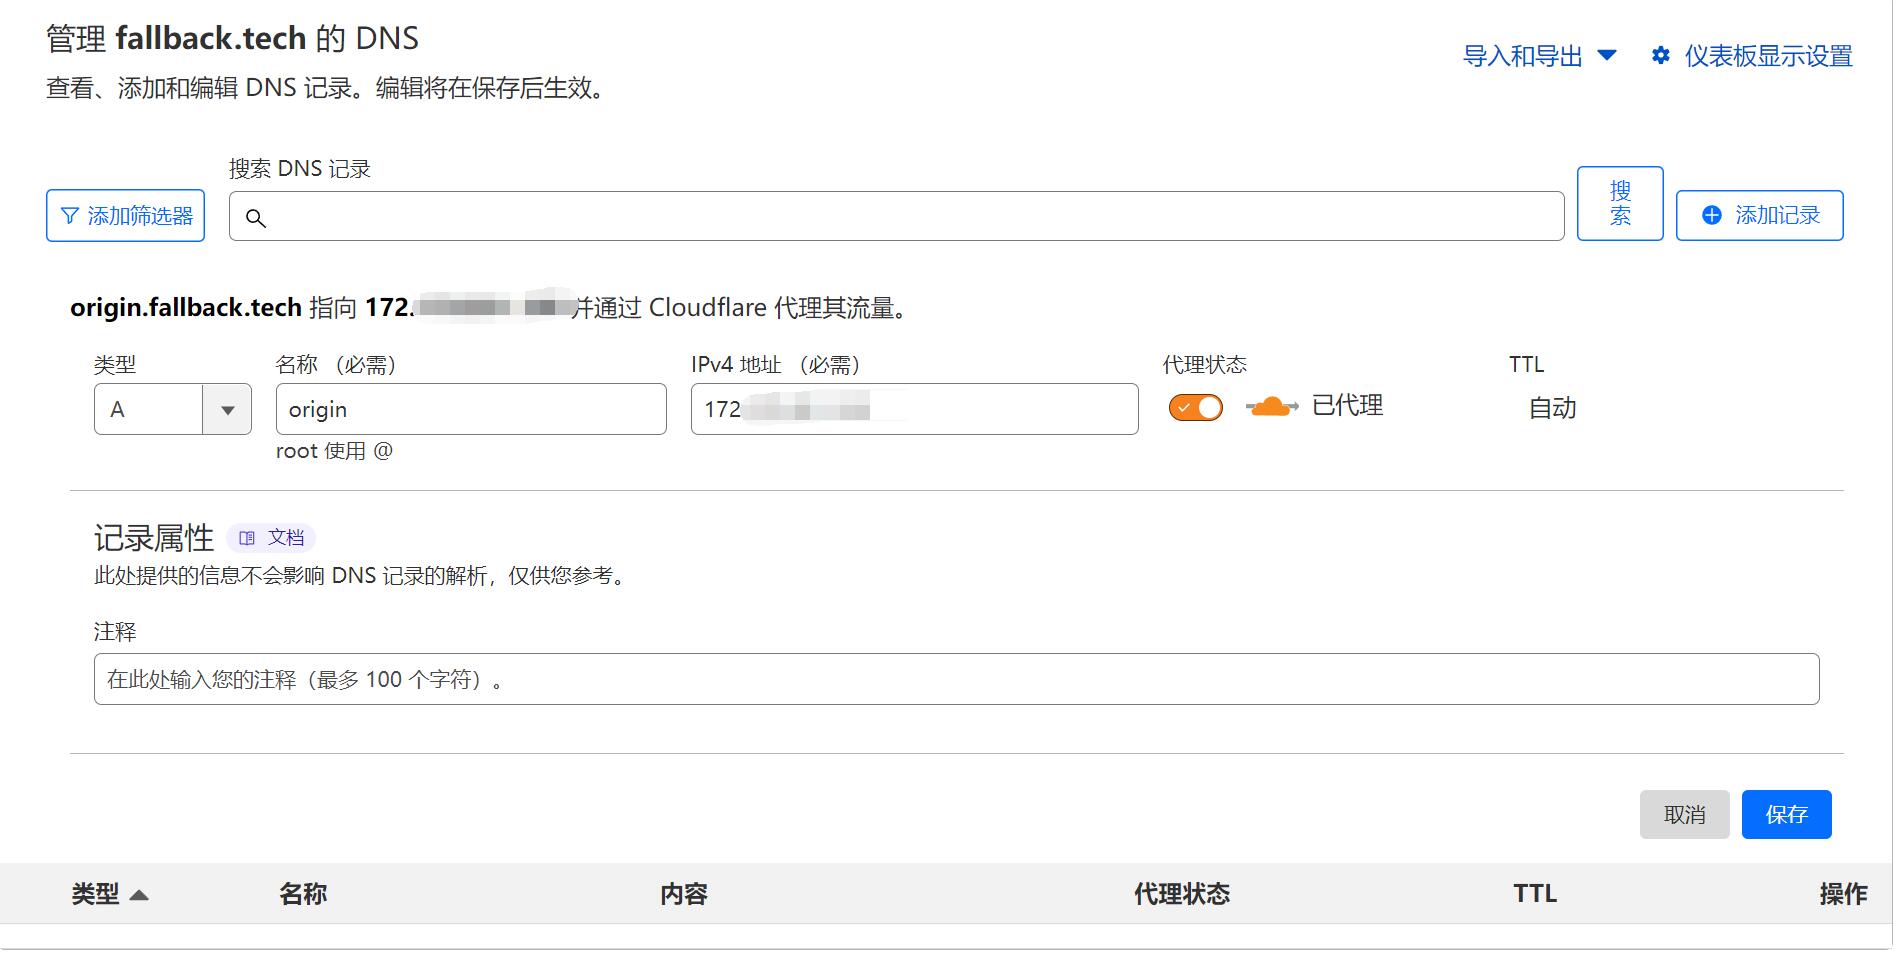The image size is (1900, 961).
Task: Click the magnifier icon in DNS search box
Action: coord(257,215)
